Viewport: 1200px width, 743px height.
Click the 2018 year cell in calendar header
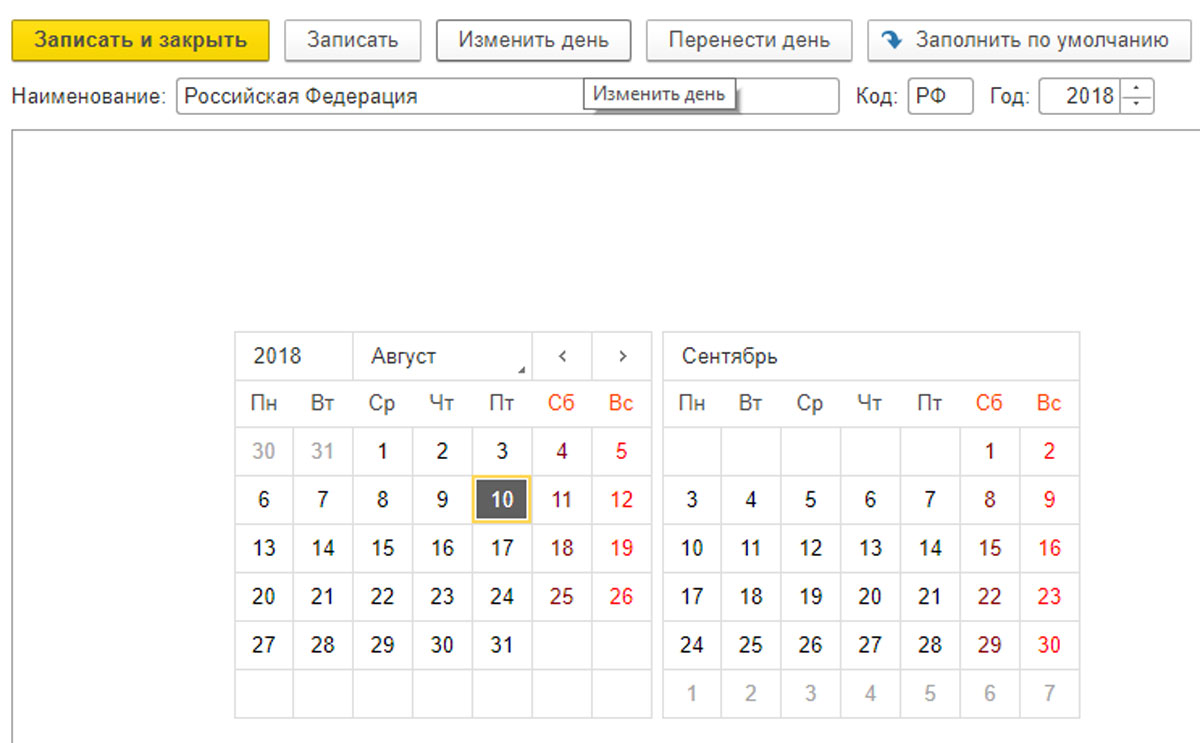click(x=278, y=356)
